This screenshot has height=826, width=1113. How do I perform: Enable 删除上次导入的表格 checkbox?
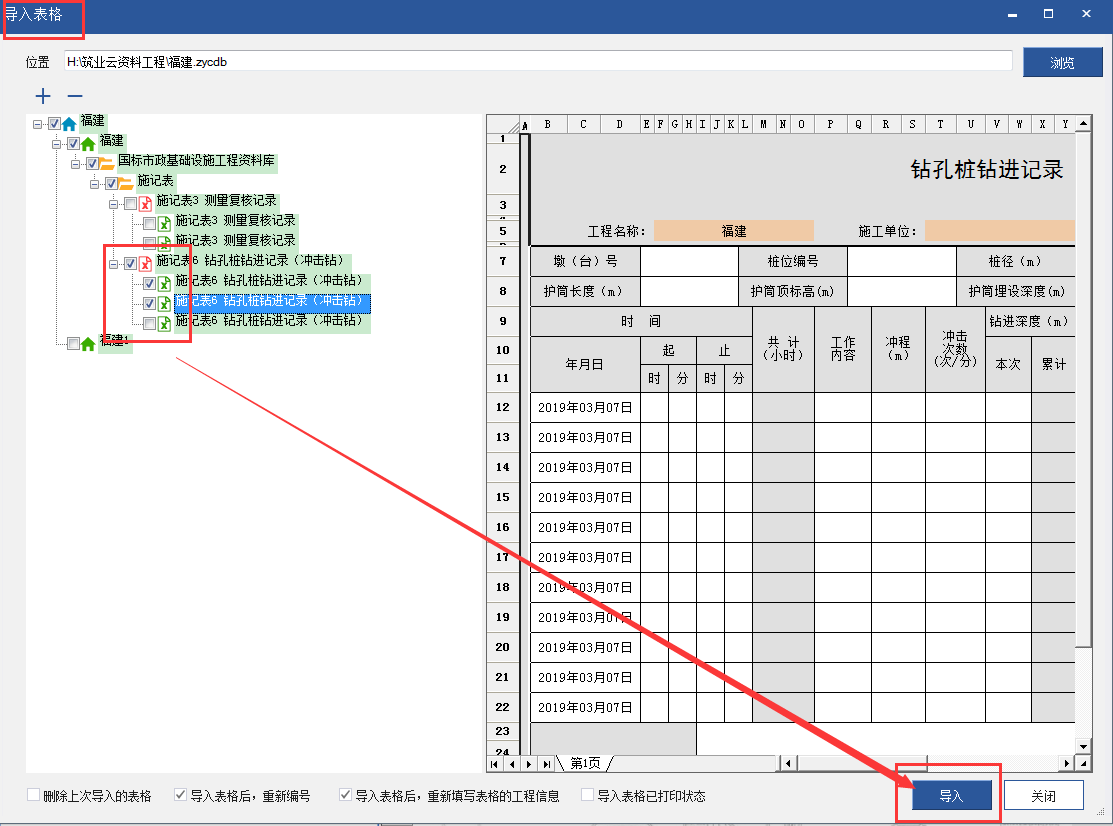34,796
